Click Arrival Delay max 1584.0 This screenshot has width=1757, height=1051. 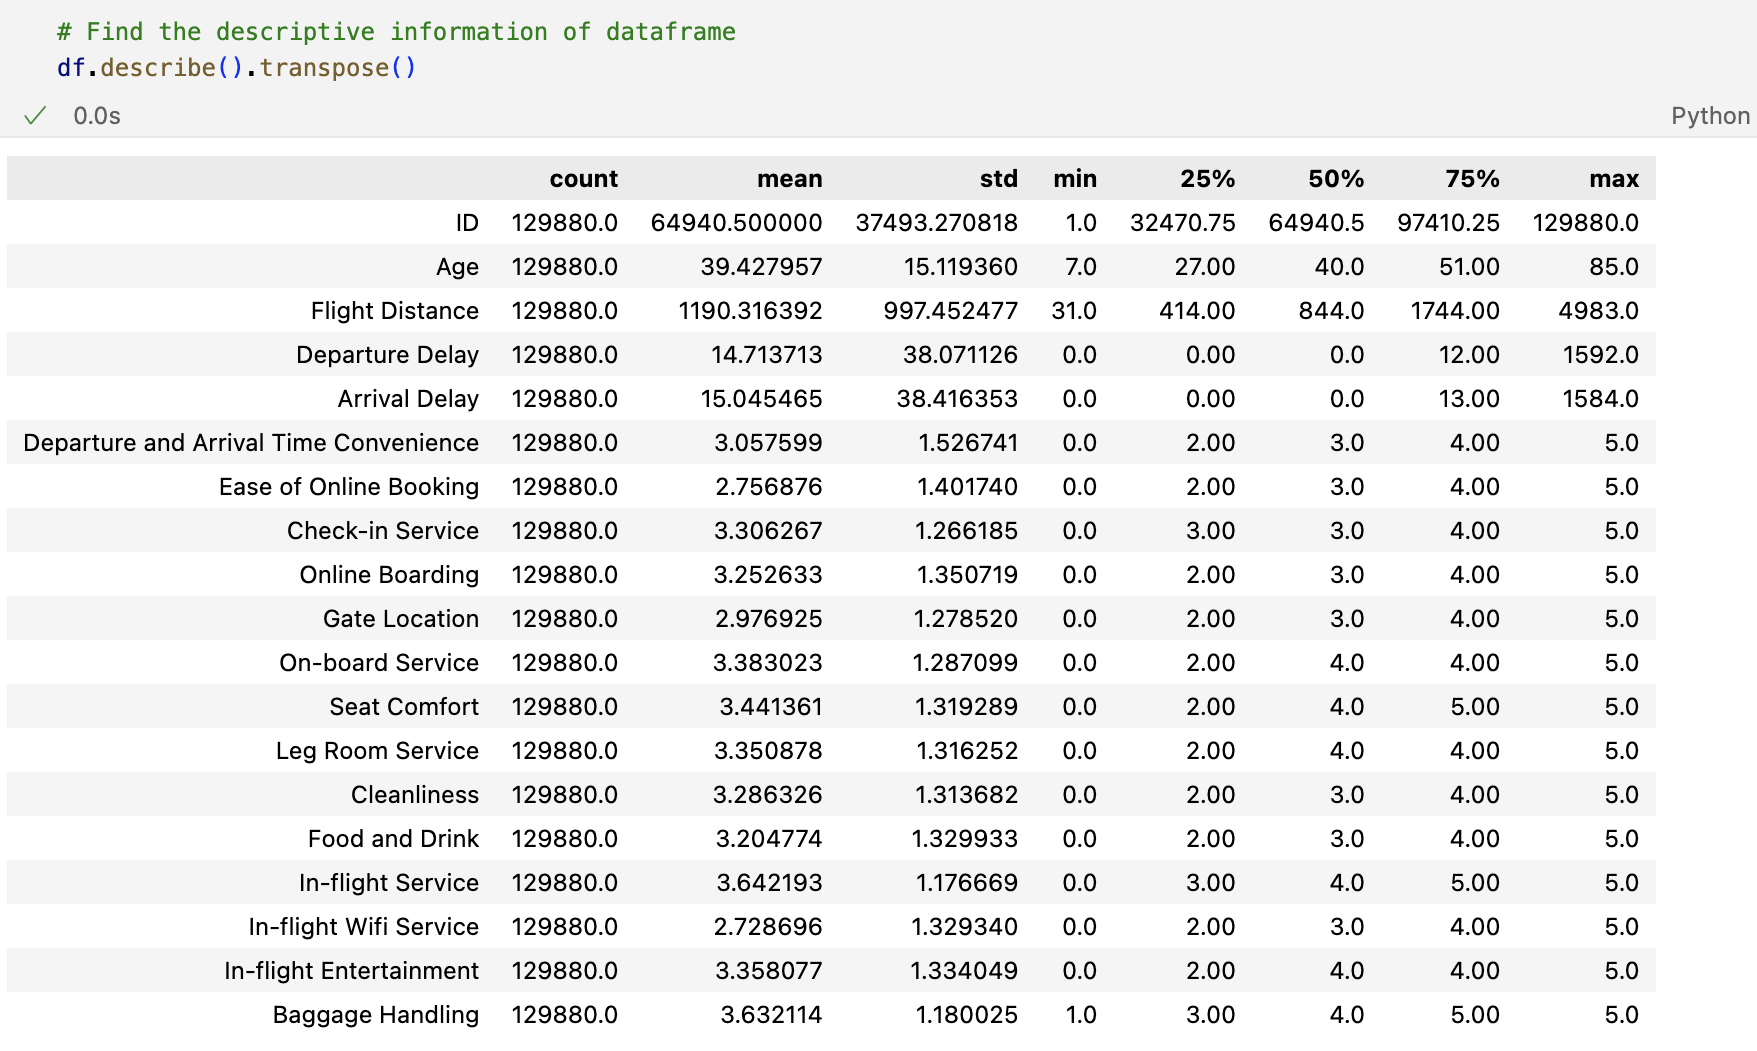(1600, 399)
